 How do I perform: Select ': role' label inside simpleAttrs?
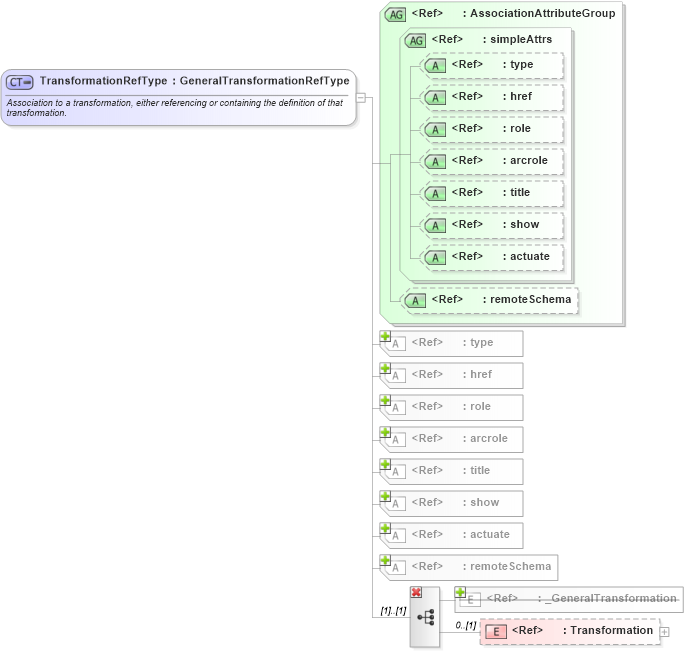[516, 128]
